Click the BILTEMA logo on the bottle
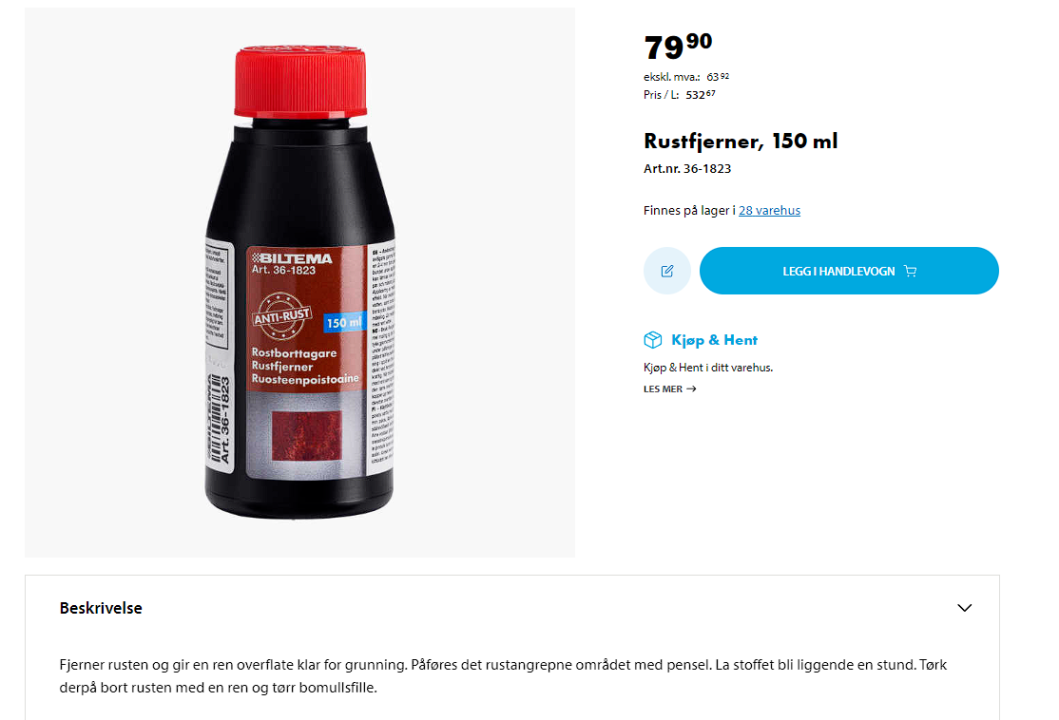Image resolution: width=1059 pixels, height=720 pixels. click(292, 258)
